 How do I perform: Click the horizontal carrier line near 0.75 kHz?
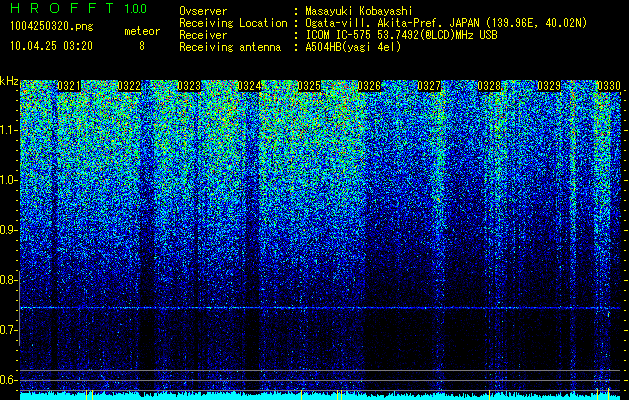click(320, 308)
